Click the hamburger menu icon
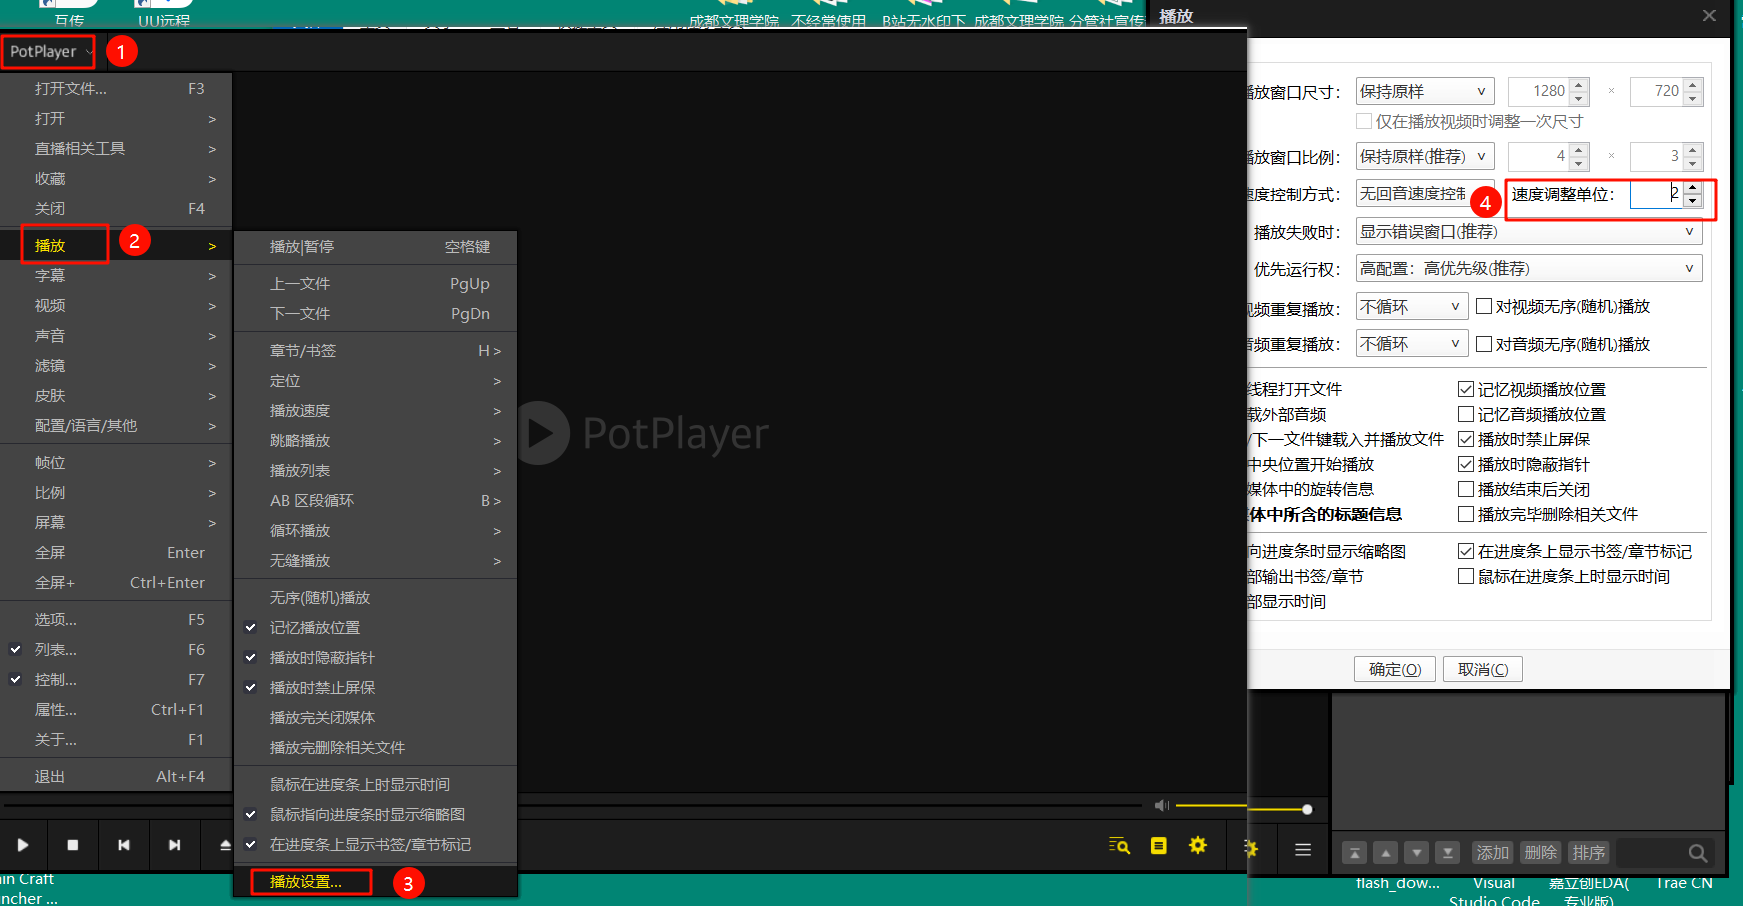Screen dimensions: 1743x906 [1302, 849]
